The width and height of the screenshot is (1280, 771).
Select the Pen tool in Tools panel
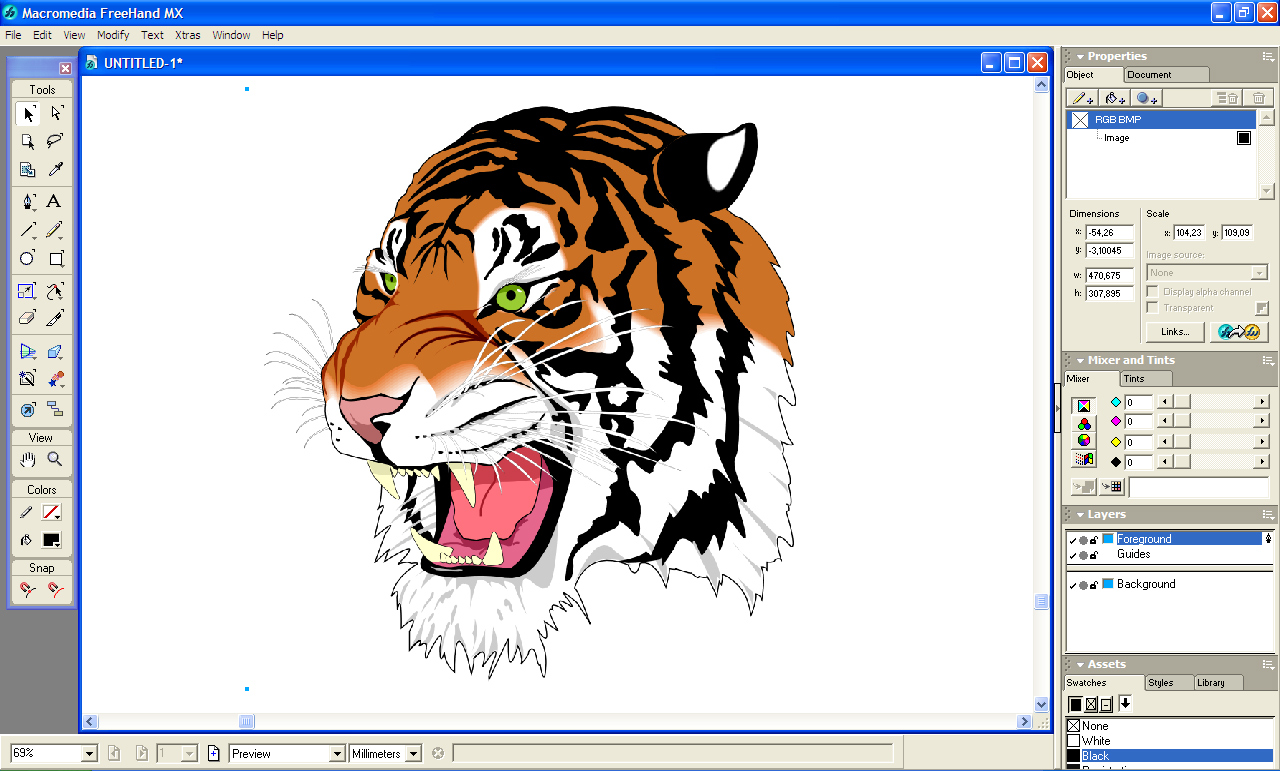(x=28, y=201)
